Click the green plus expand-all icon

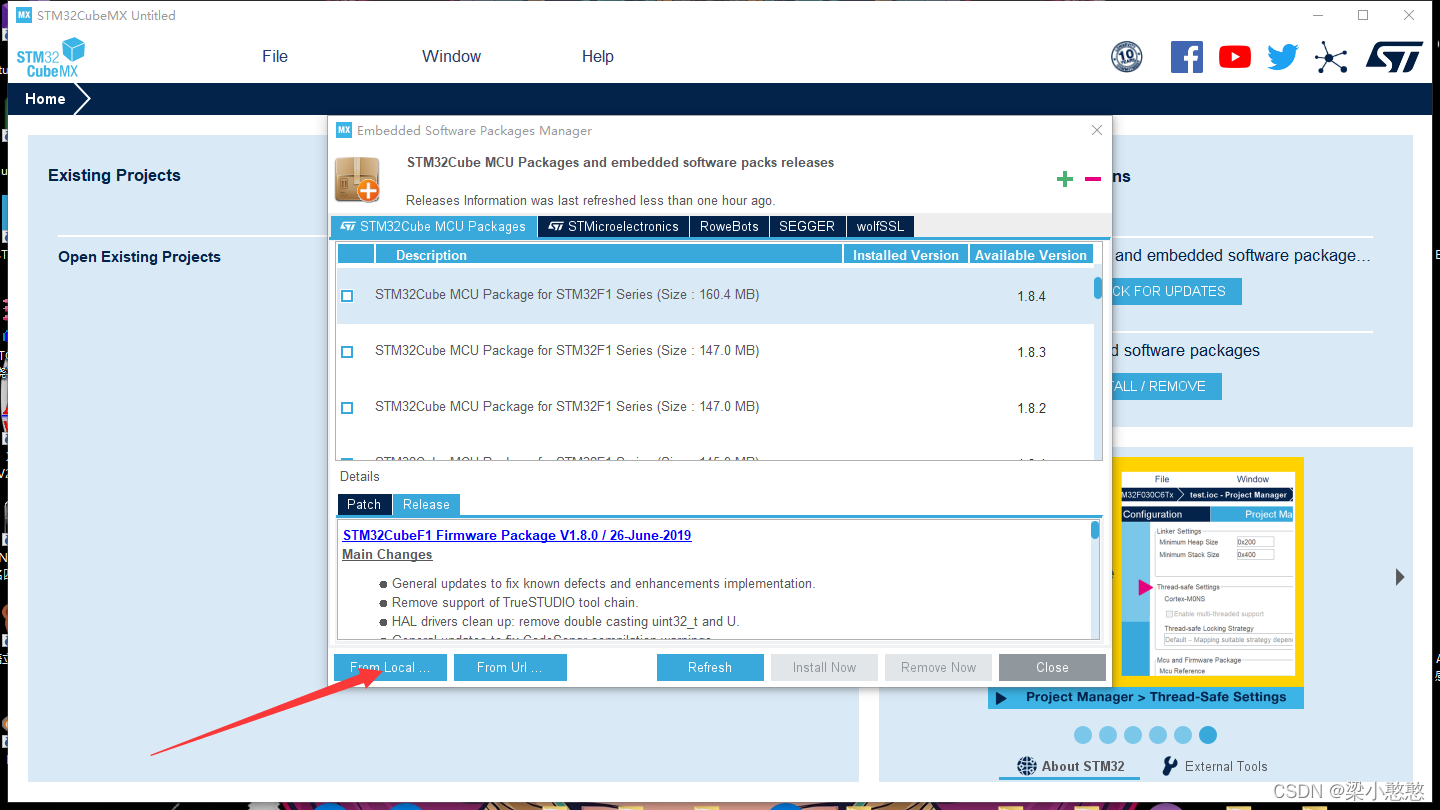(1065, 179)
